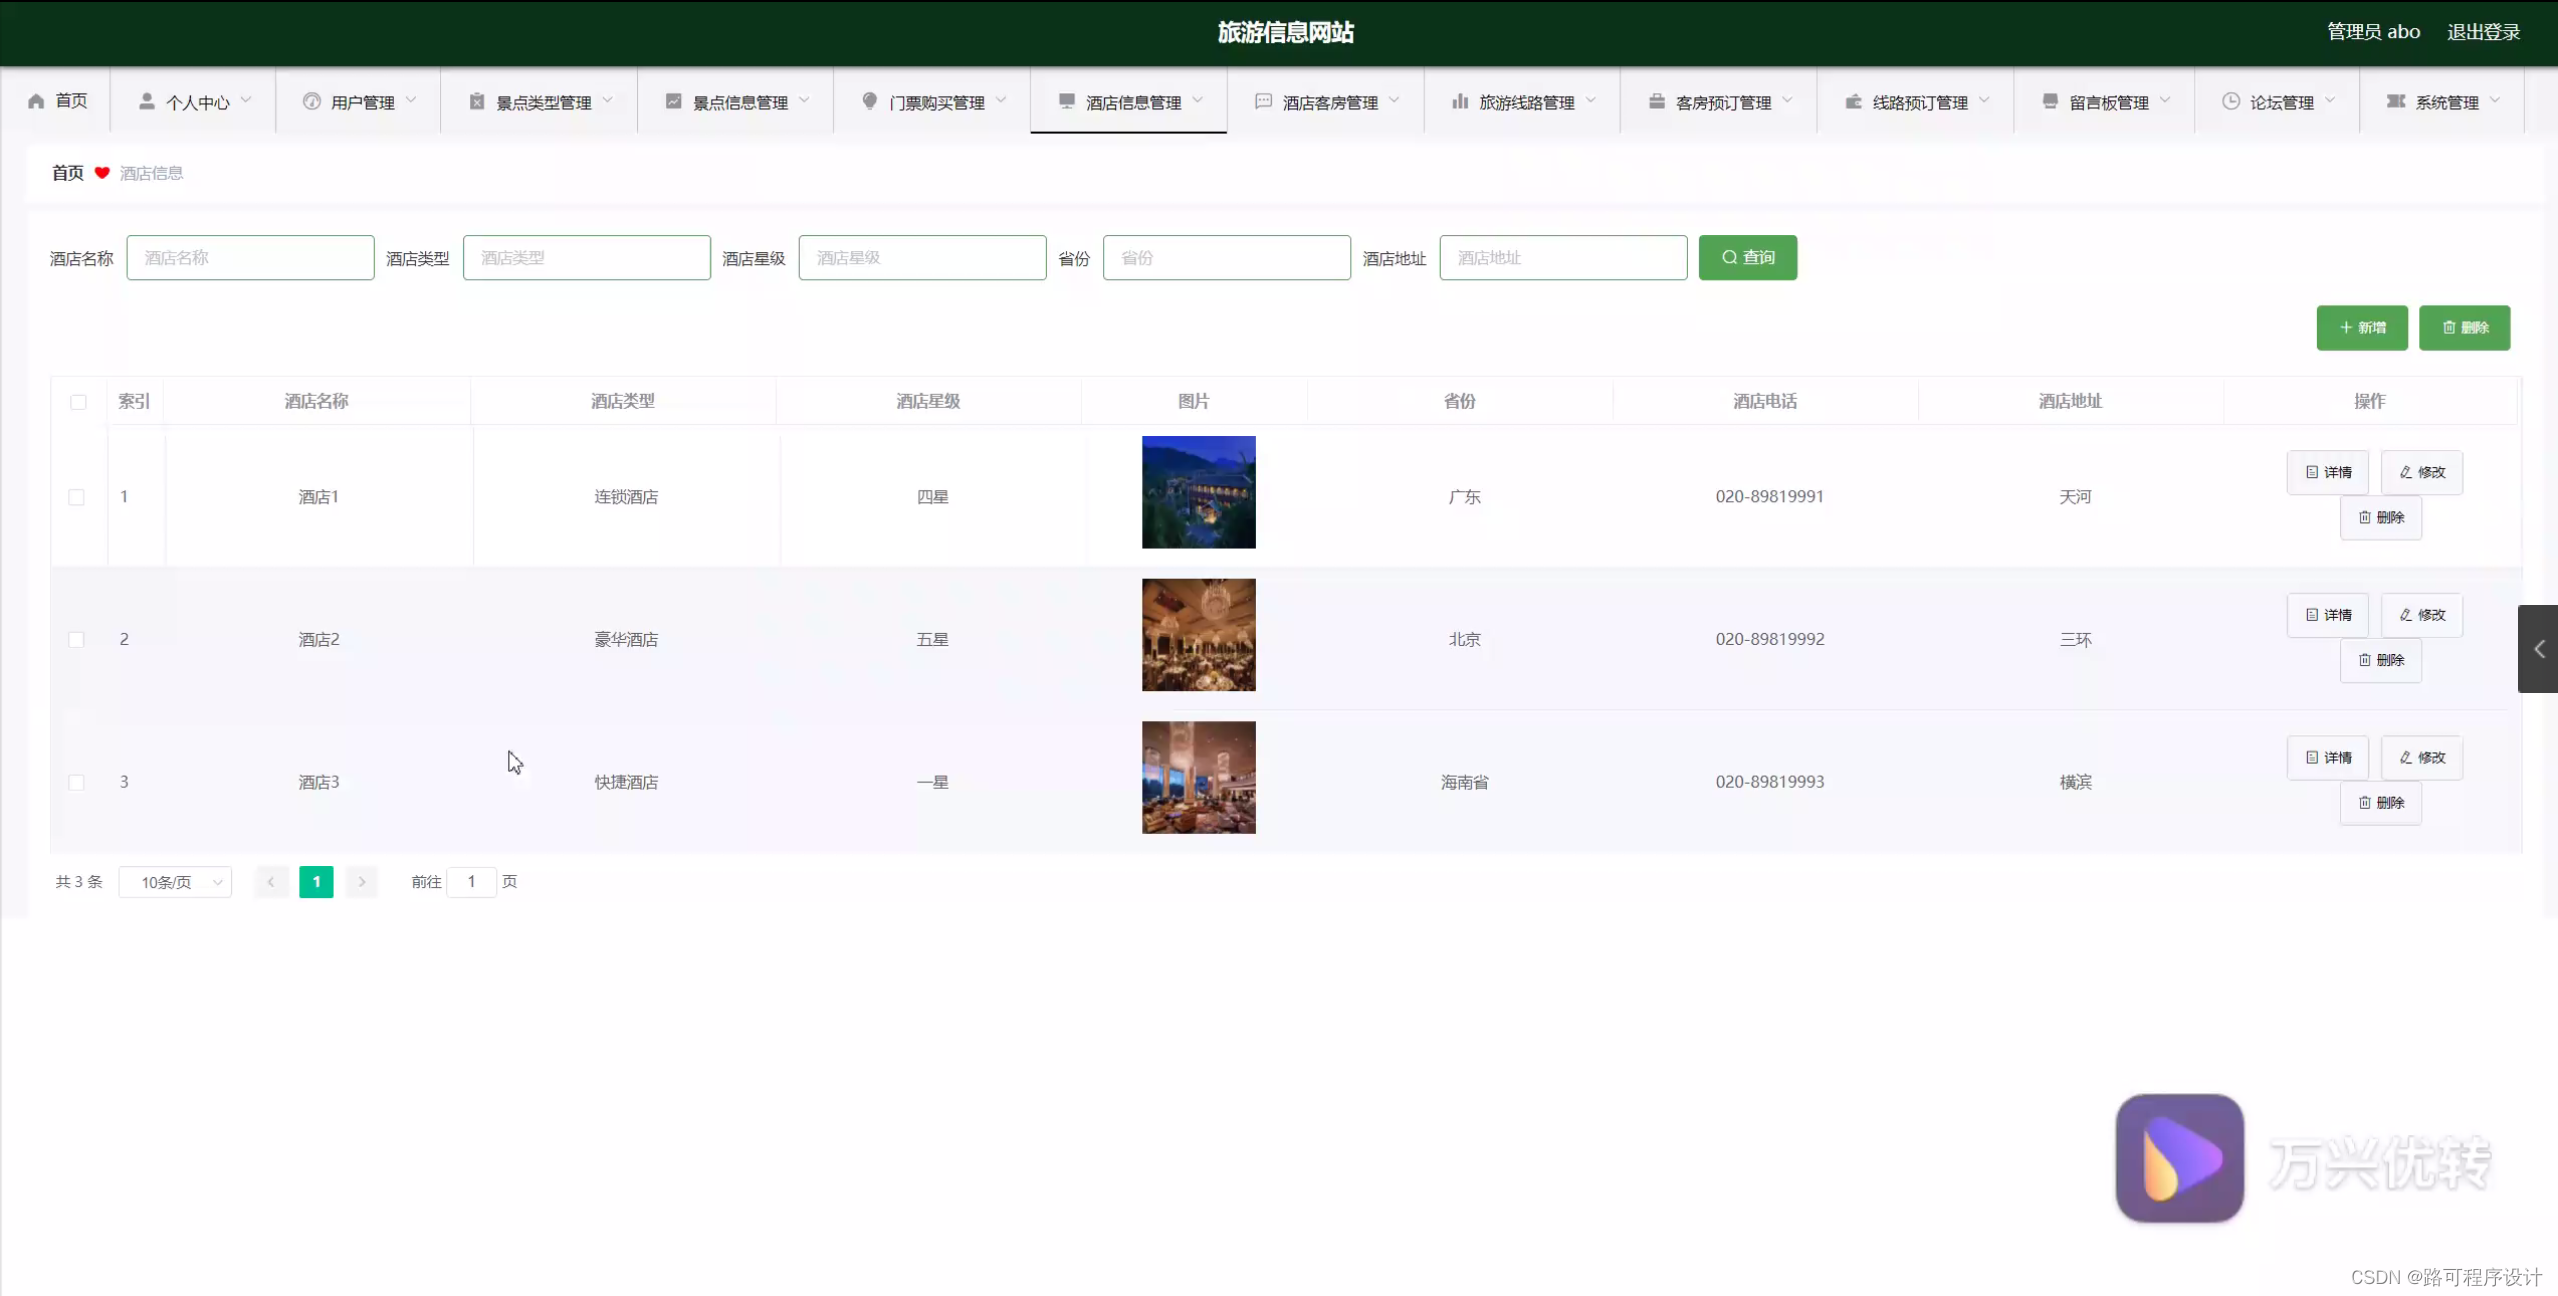Collapse the panel using right edge arrow

click(x=2540, y=648)
